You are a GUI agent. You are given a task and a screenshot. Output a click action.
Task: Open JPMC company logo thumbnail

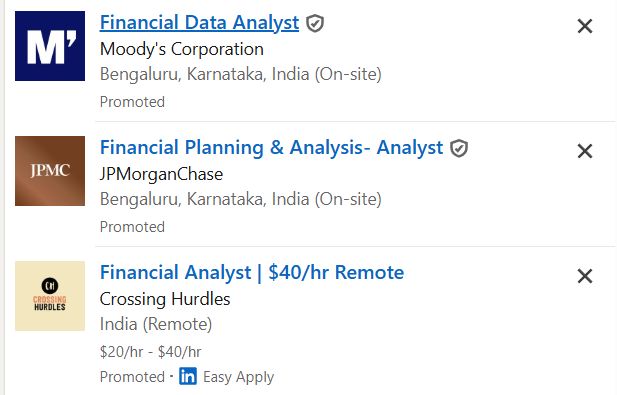(x=50, y=171)
